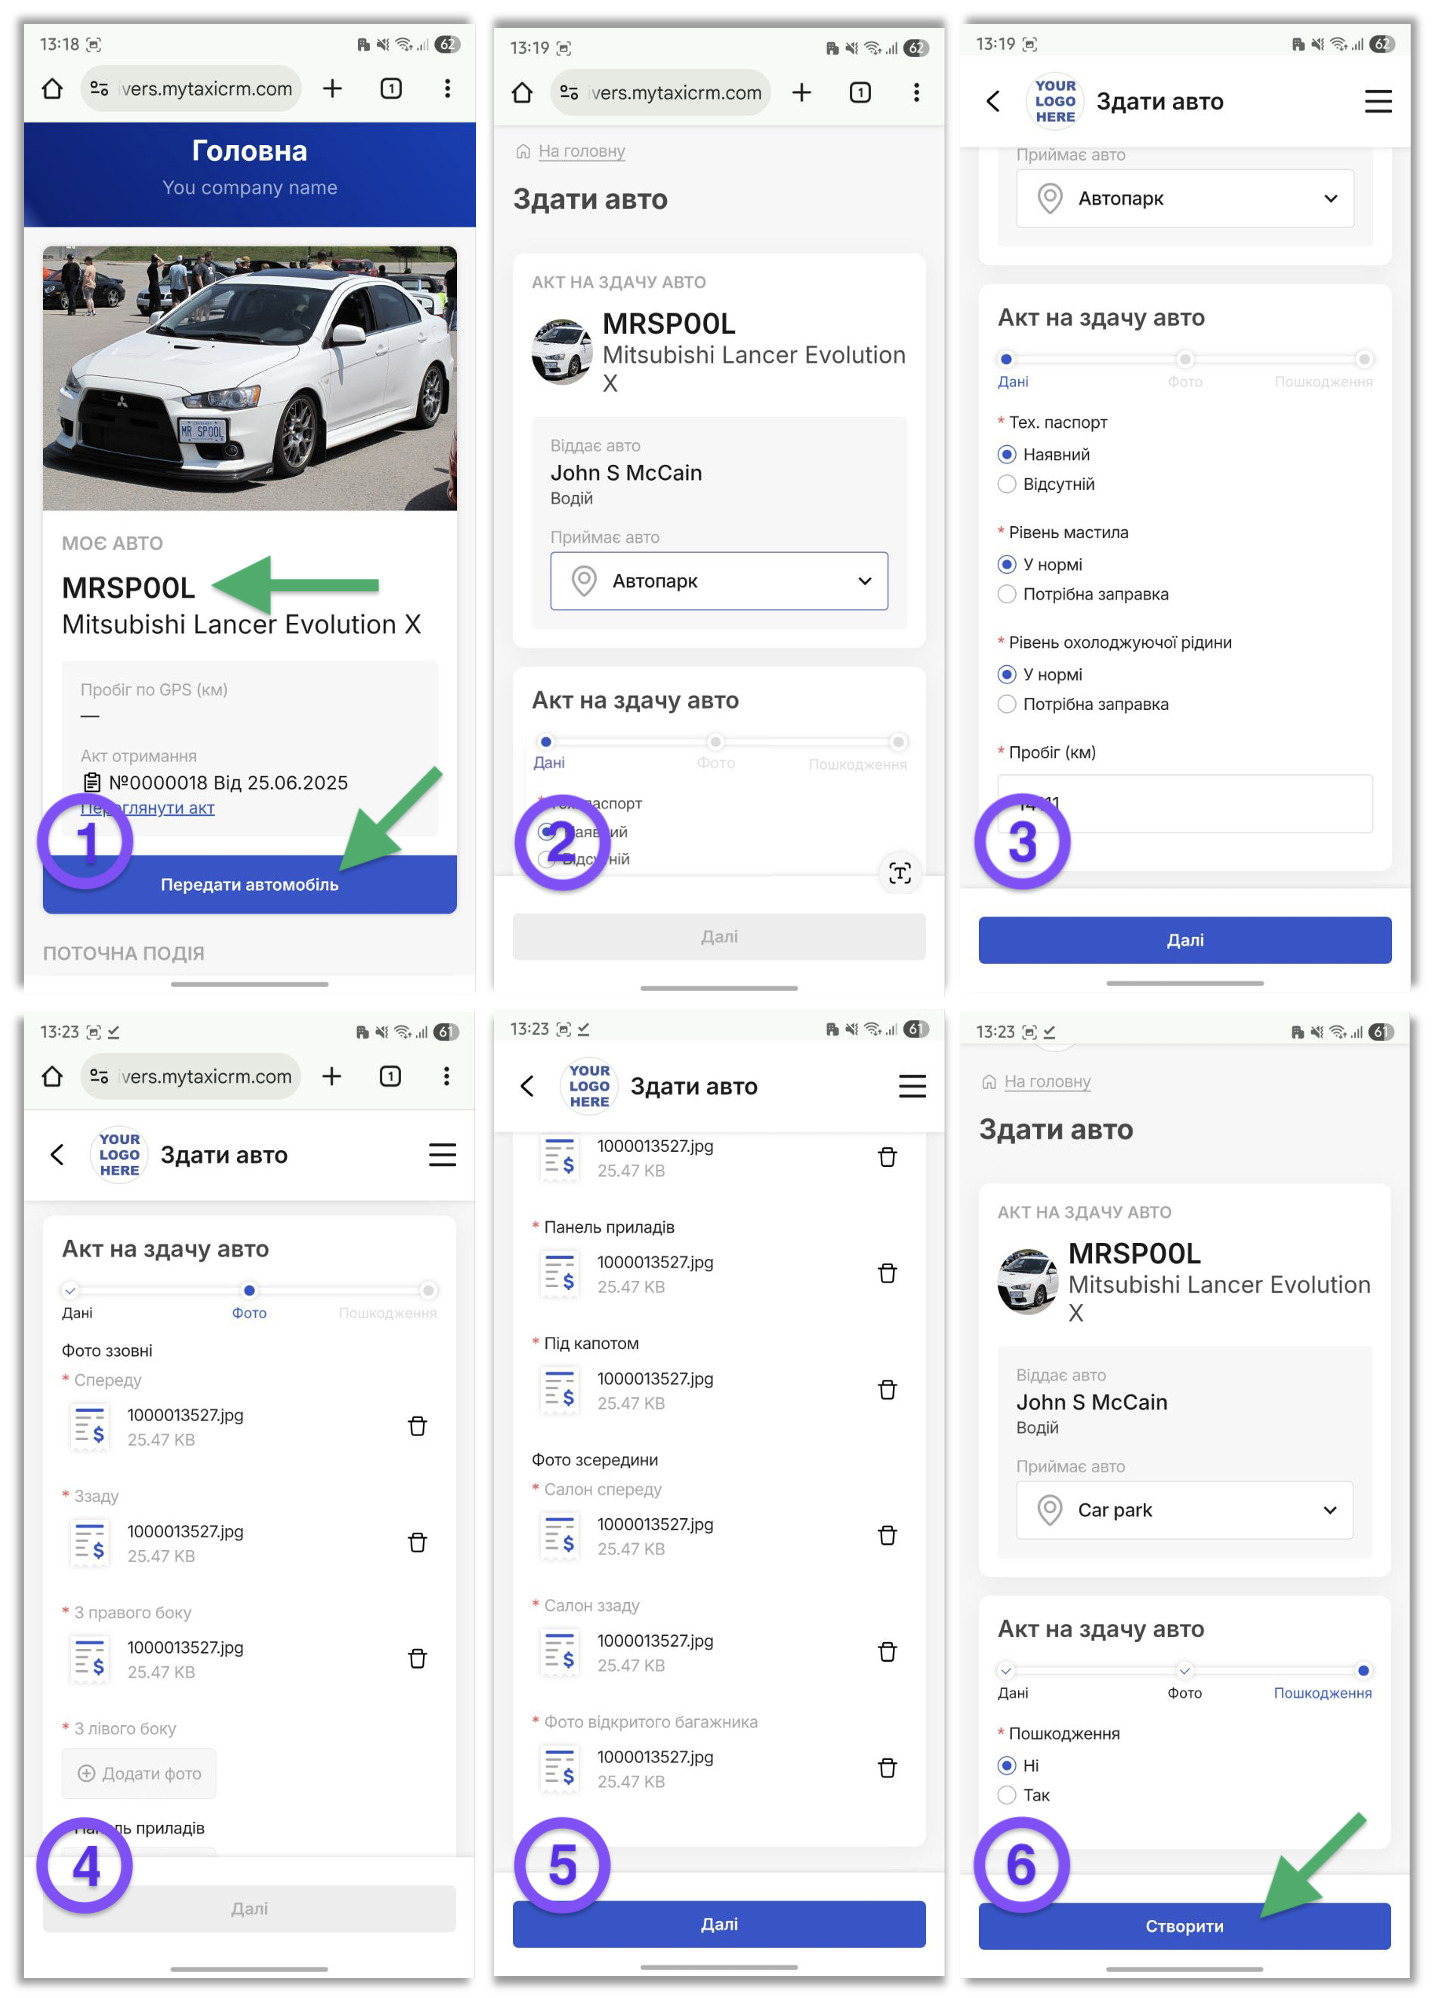Open На головну link in screenshot 6

[1047, 1081]
